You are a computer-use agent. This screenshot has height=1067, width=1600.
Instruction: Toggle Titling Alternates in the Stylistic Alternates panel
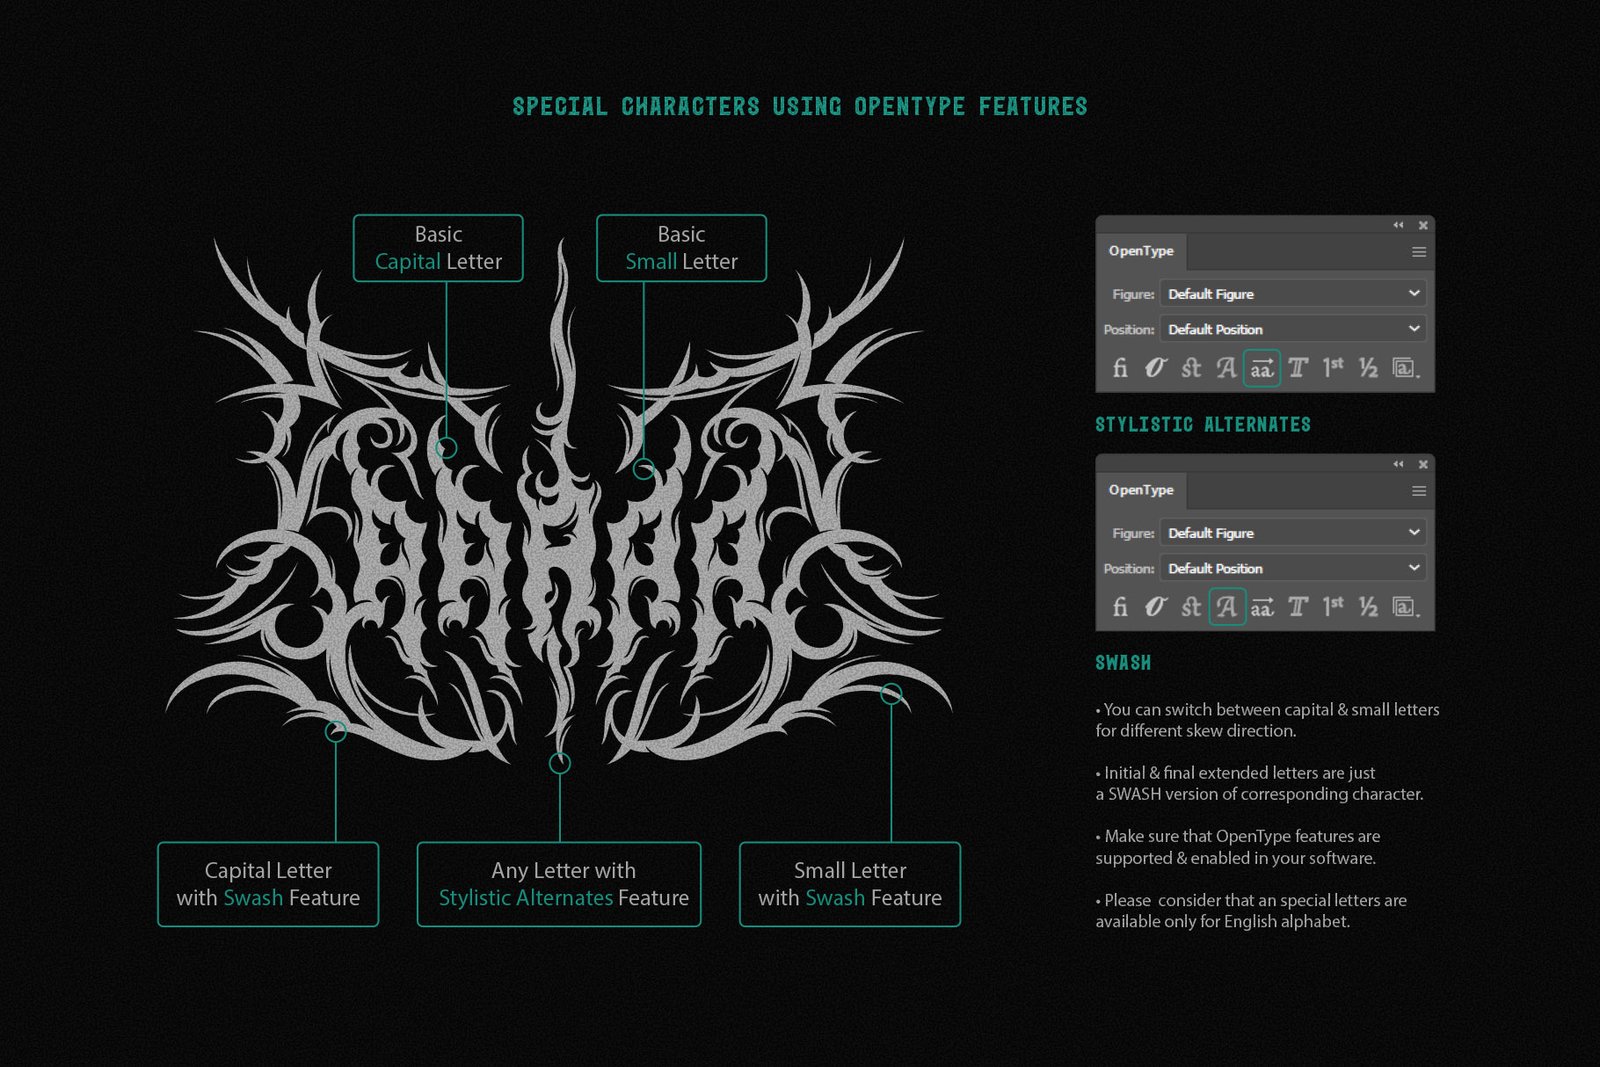tap(1298, 368)
